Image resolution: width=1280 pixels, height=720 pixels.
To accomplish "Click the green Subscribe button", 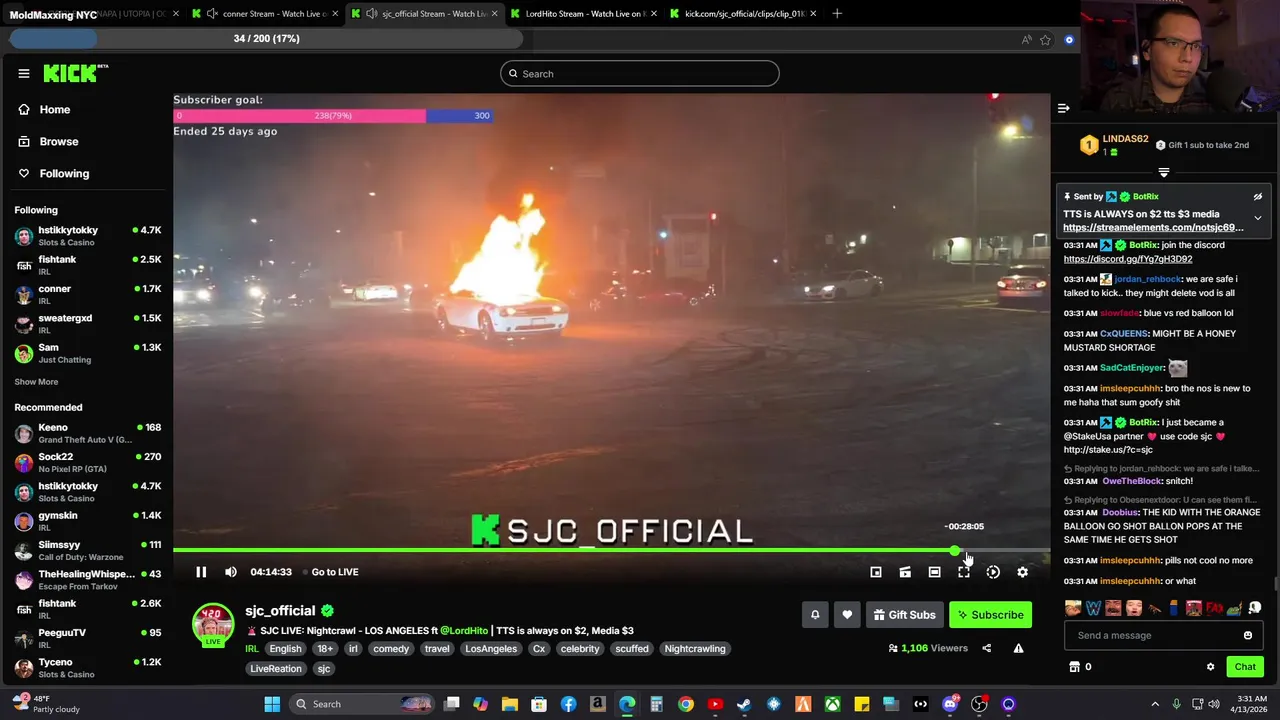I will coord(990,615).
